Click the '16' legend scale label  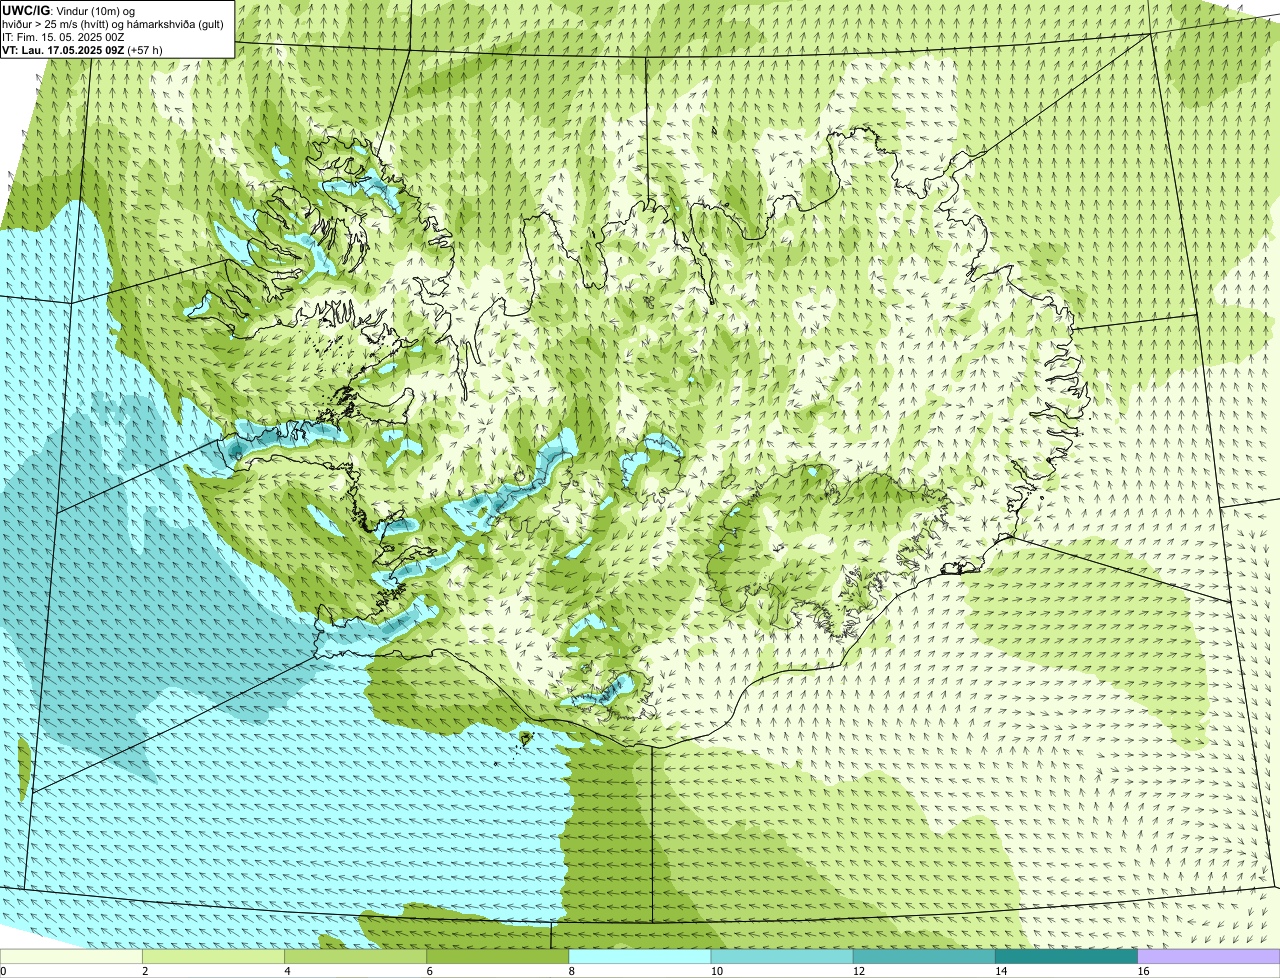[x=1142, y=971]
